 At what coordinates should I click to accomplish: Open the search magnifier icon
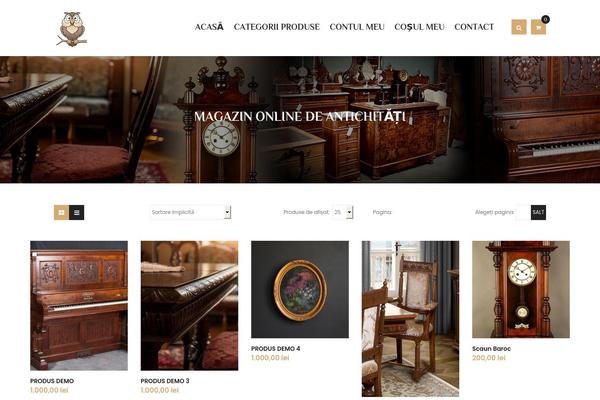coord(519,27)
